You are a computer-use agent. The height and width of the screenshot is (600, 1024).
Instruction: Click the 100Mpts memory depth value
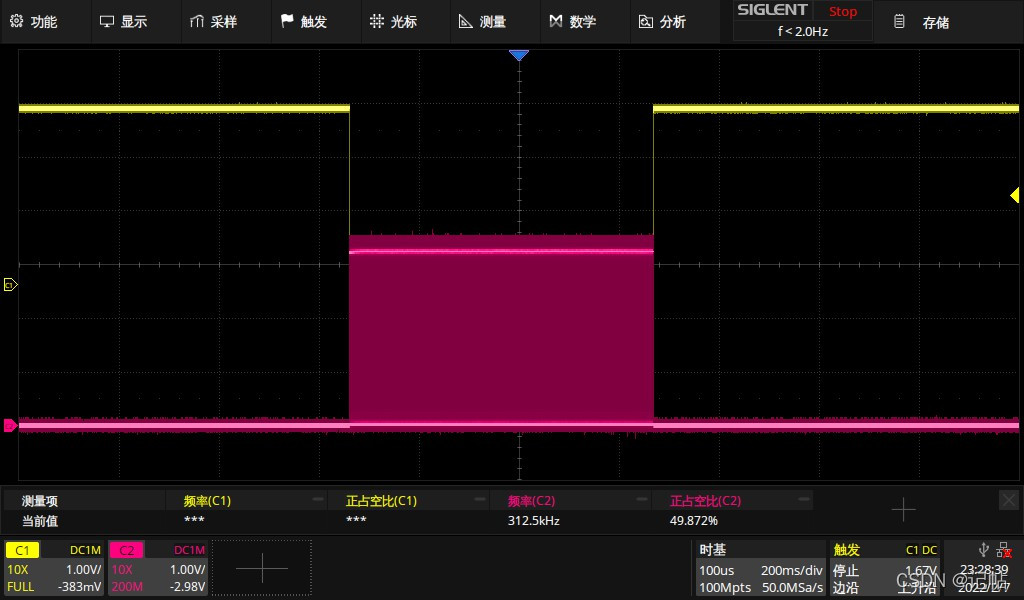coord(725,588)
